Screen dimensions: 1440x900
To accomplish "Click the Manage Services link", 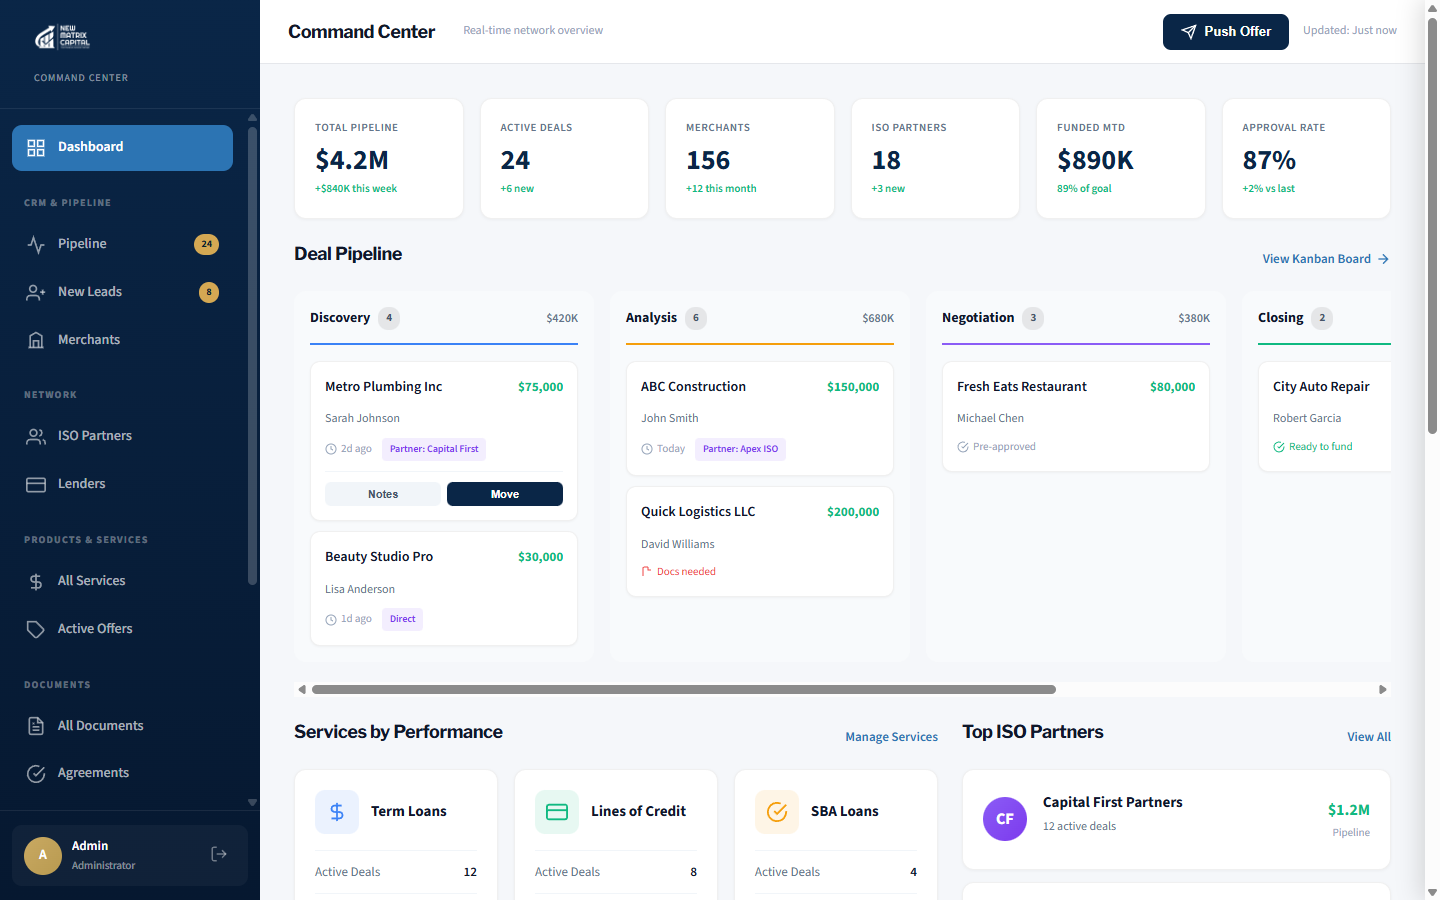I will click(x=891, y=736).
